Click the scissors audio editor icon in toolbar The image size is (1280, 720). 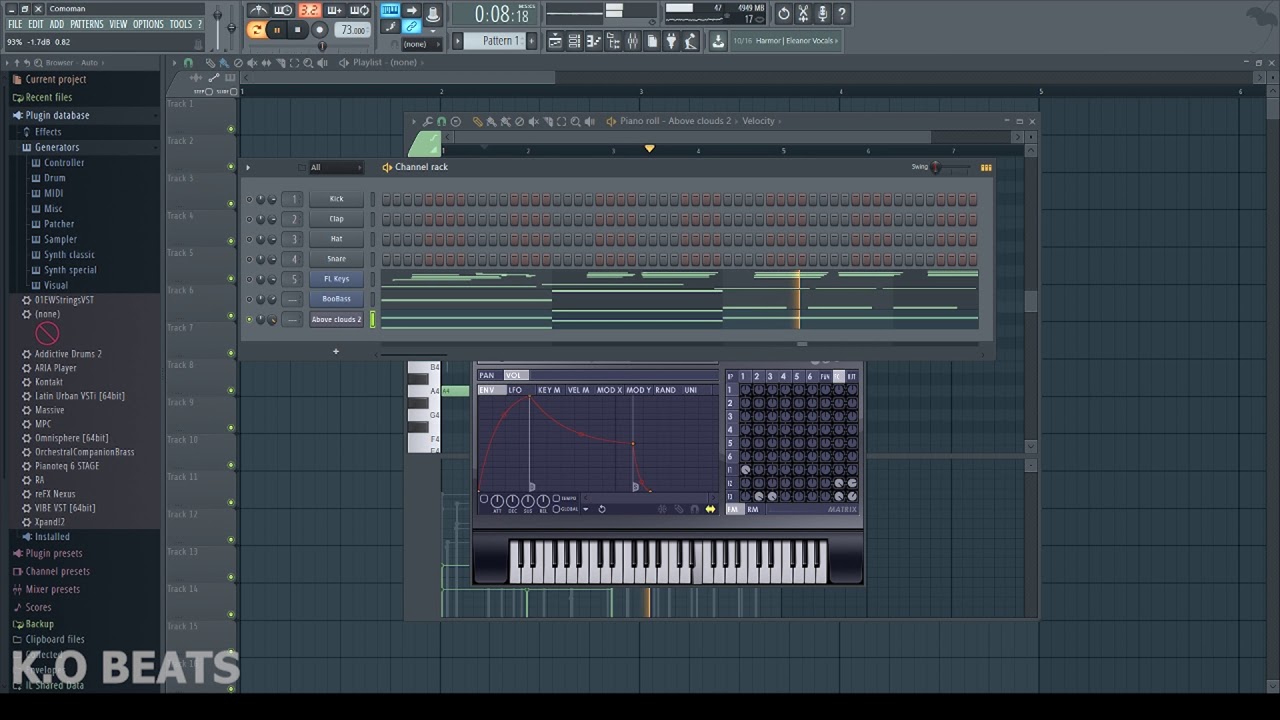coord(803,13)
